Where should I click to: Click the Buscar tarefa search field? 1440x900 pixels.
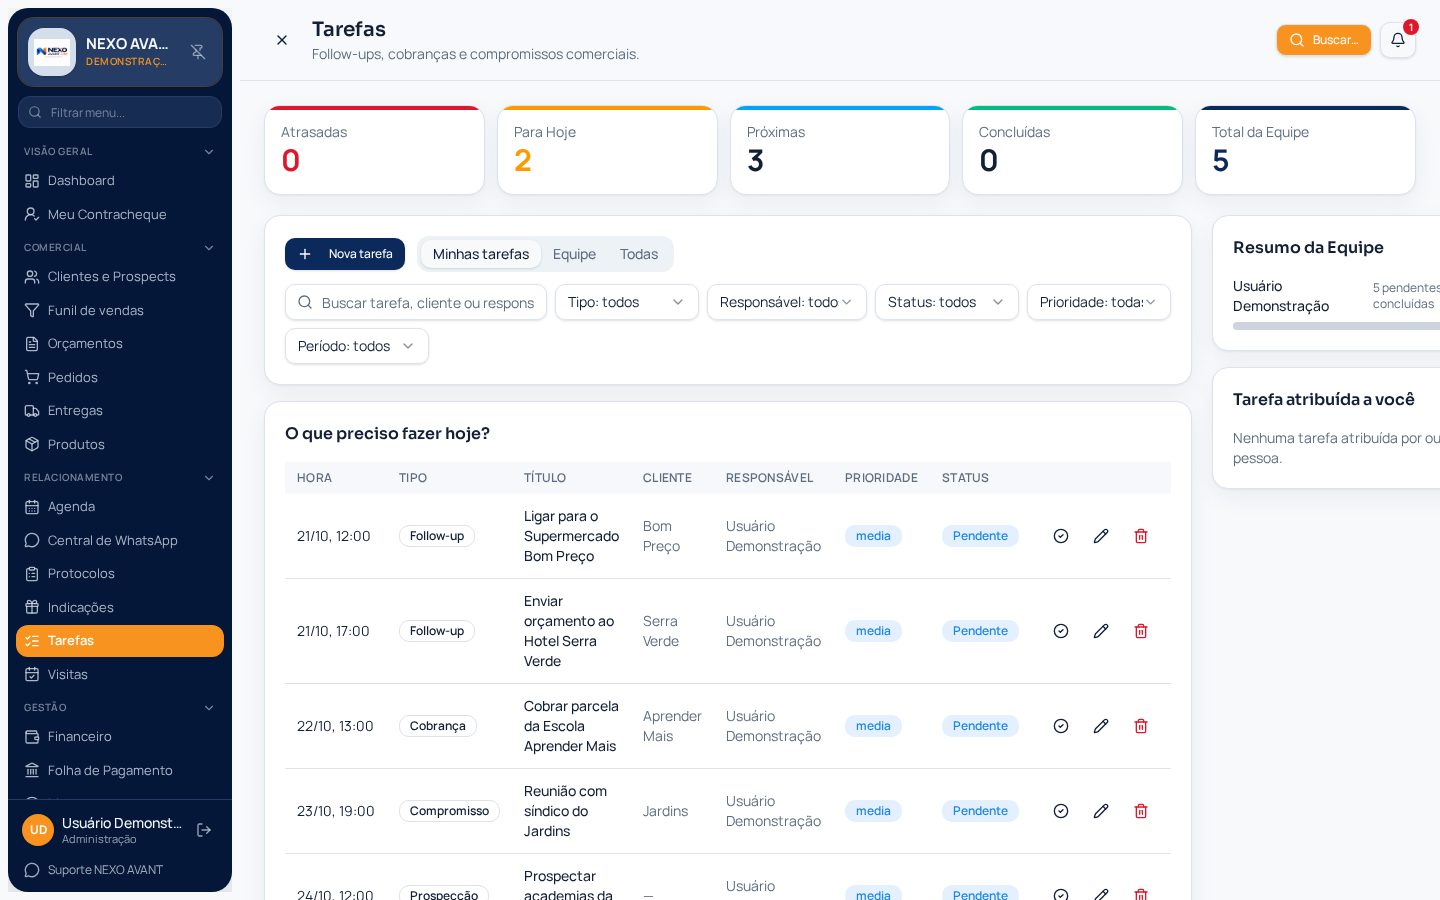[x=416, y=302]
